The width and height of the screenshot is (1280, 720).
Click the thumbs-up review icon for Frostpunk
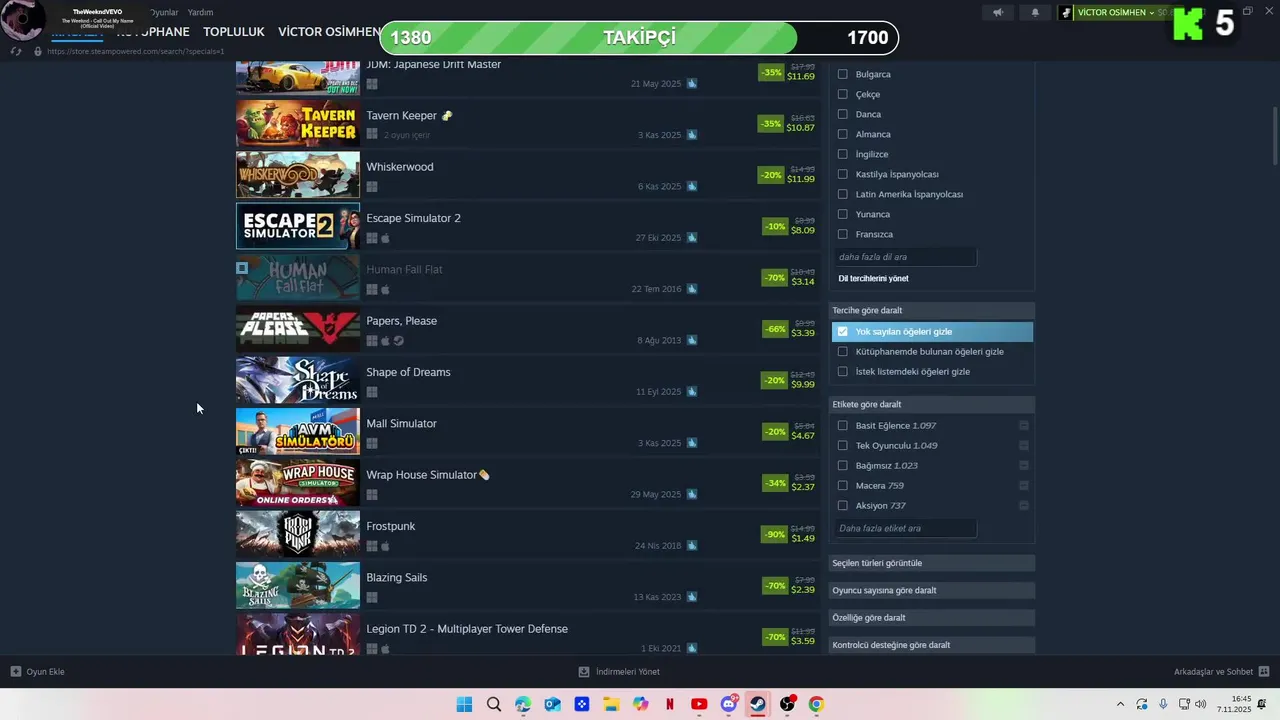[692, 546]
